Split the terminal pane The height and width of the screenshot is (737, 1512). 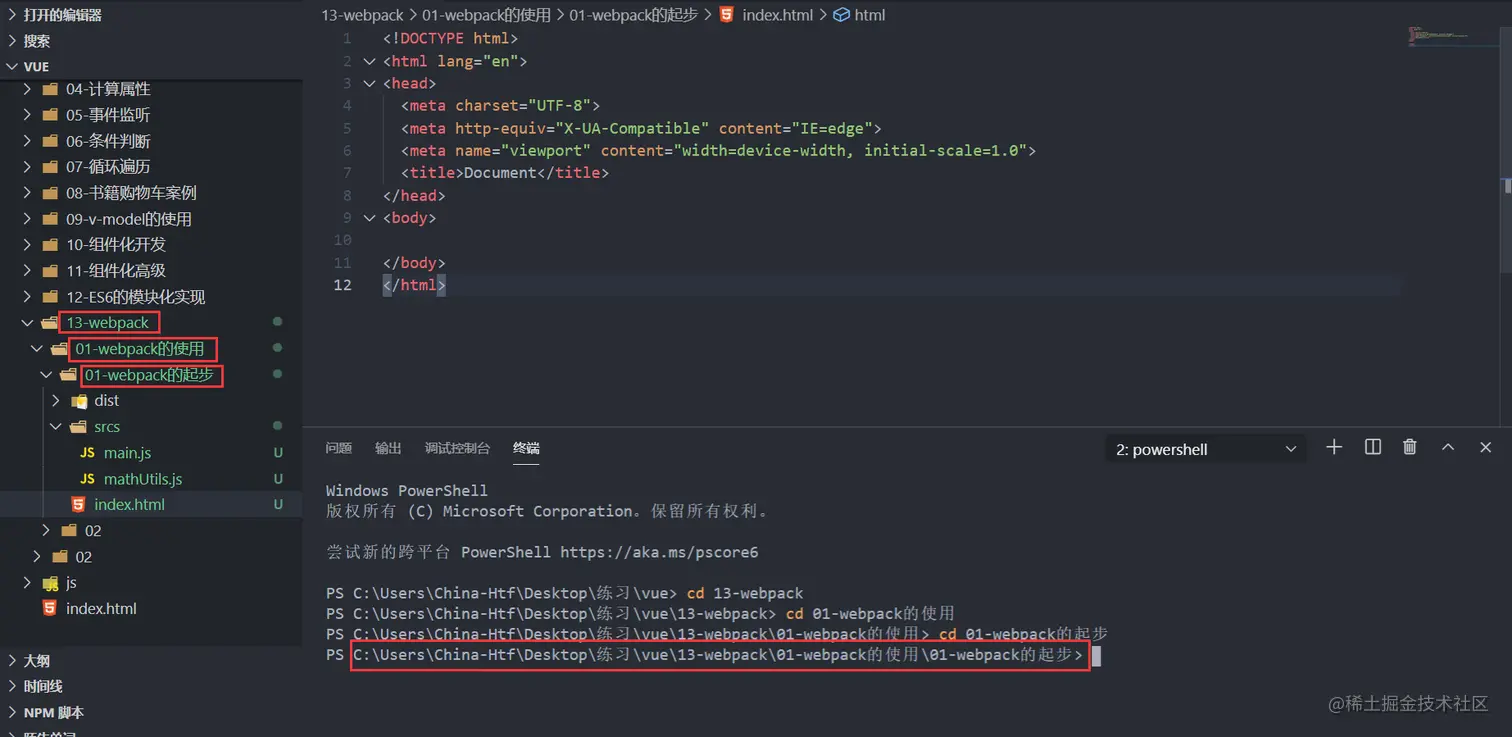click(x=1372, y=447)
